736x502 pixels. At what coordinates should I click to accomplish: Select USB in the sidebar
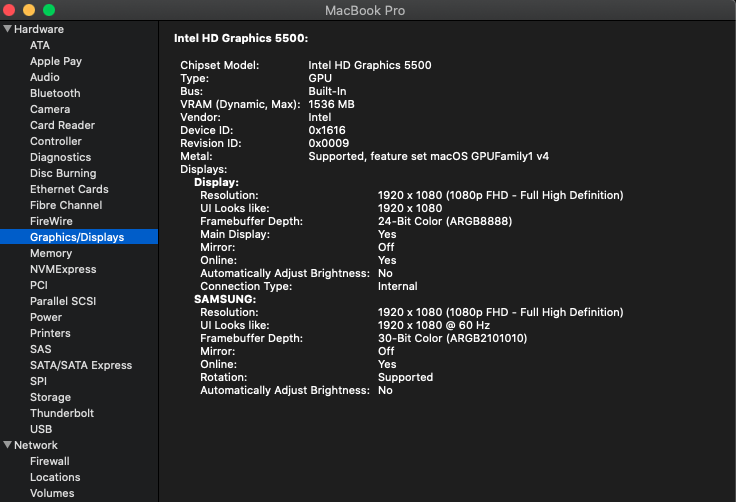click(41, 429)
